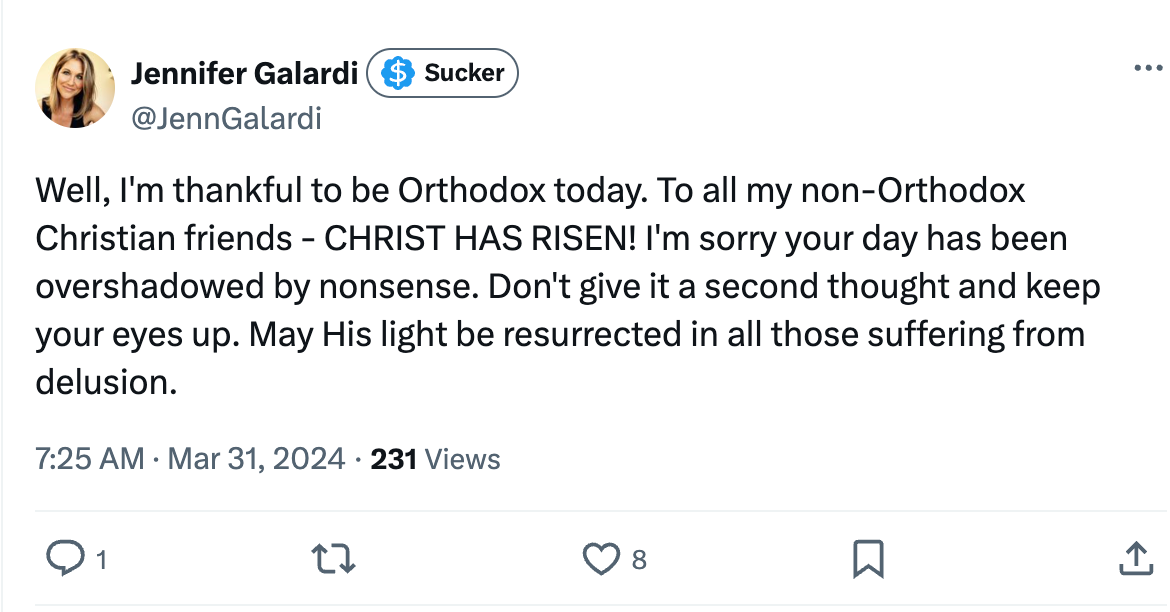Click the dollar-sign verification badge
This screenshot has height=612, width=1170.
396,72
